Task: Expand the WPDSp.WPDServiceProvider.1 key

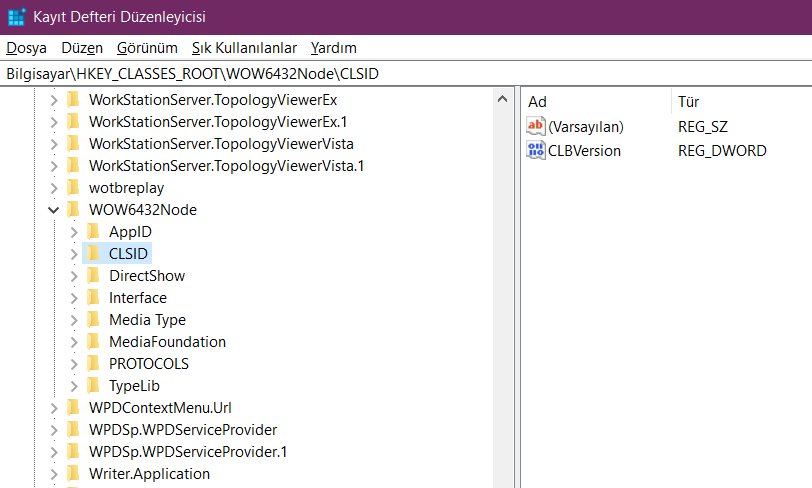Action: 54,452
